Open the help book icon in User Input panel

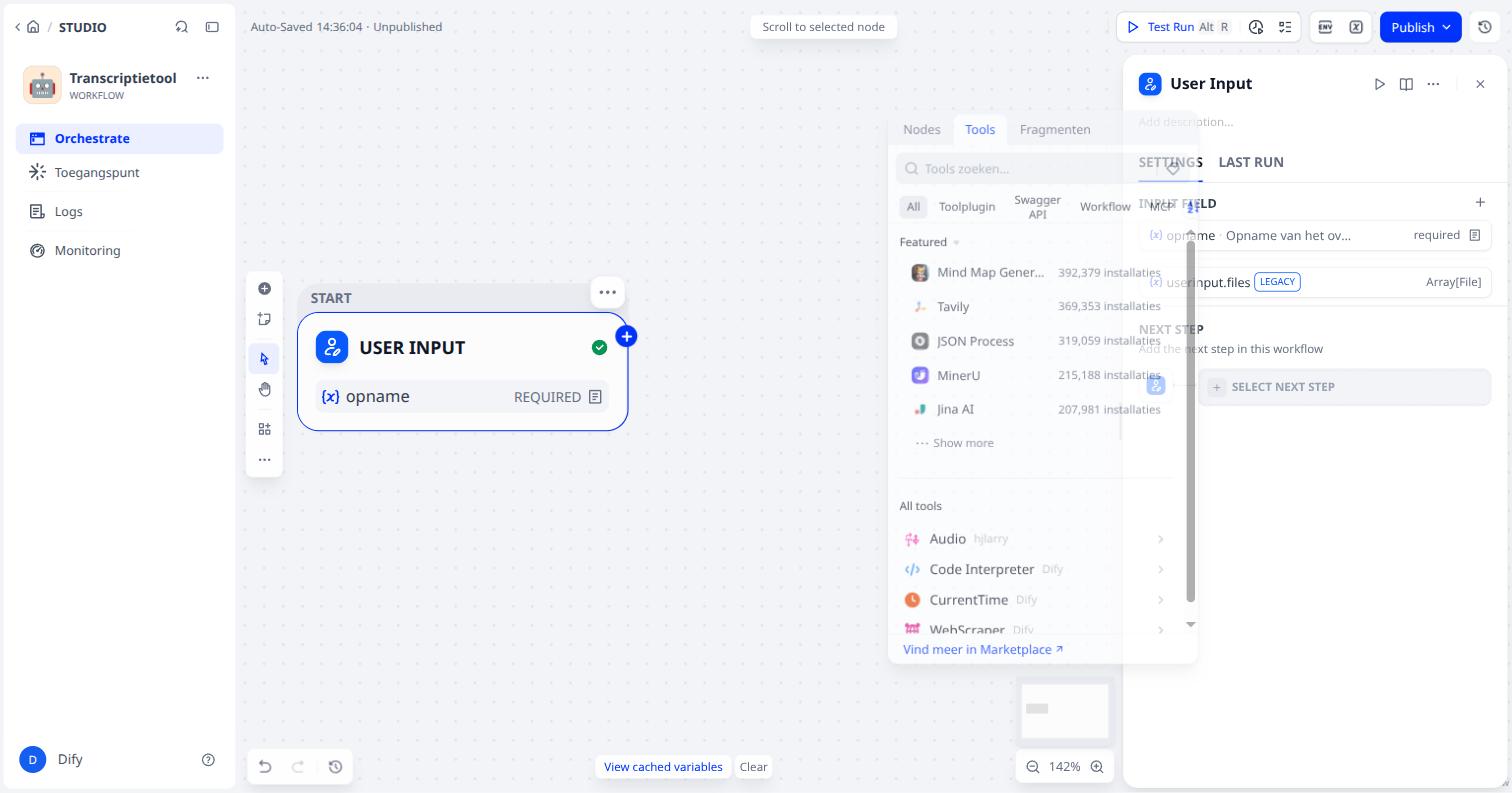[x=1406, y=84]
